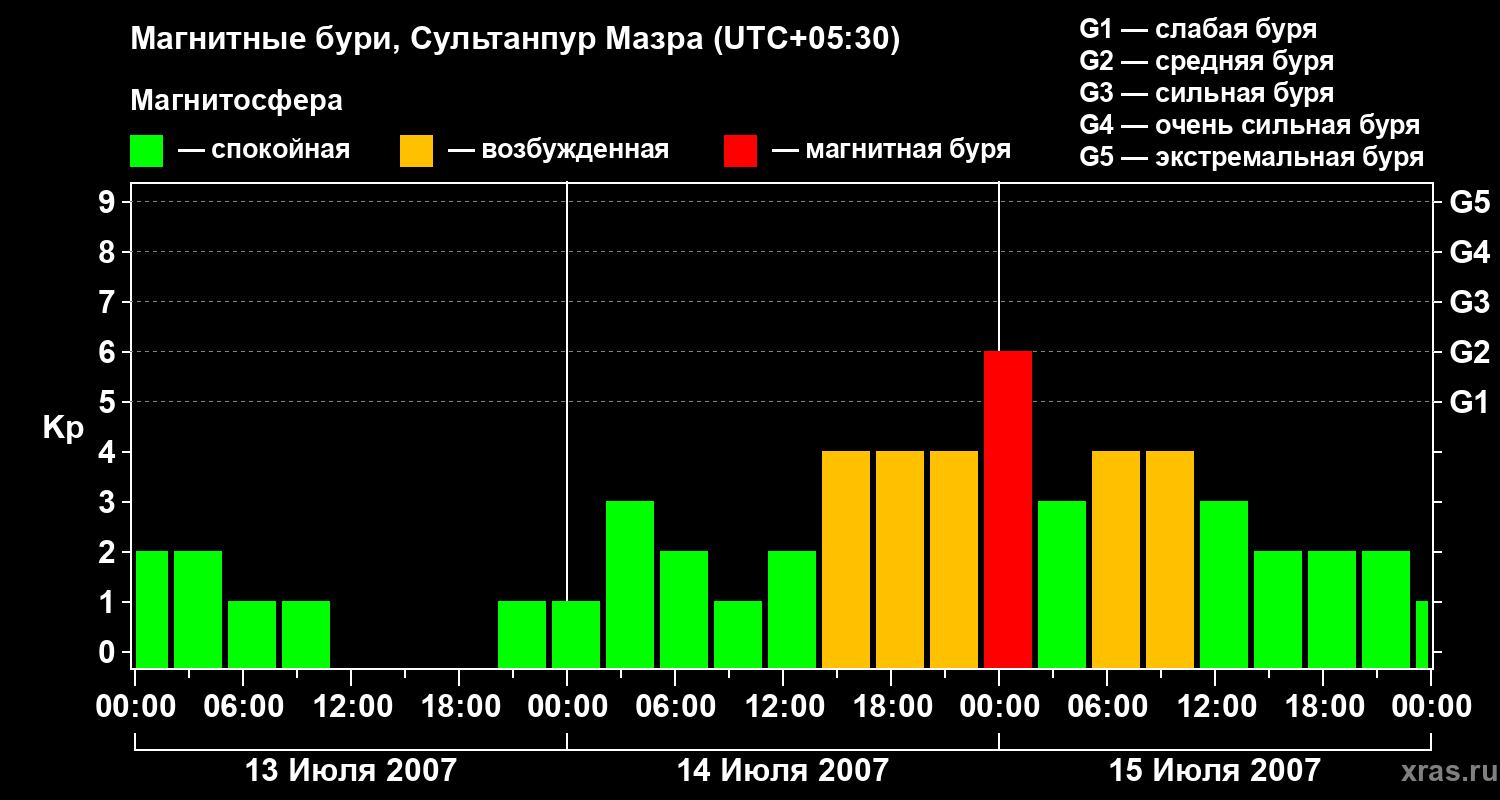The image size is (1500, 800).
Task: Select the orange bar at 15:00 on 14 July
Action: point(846,560)
